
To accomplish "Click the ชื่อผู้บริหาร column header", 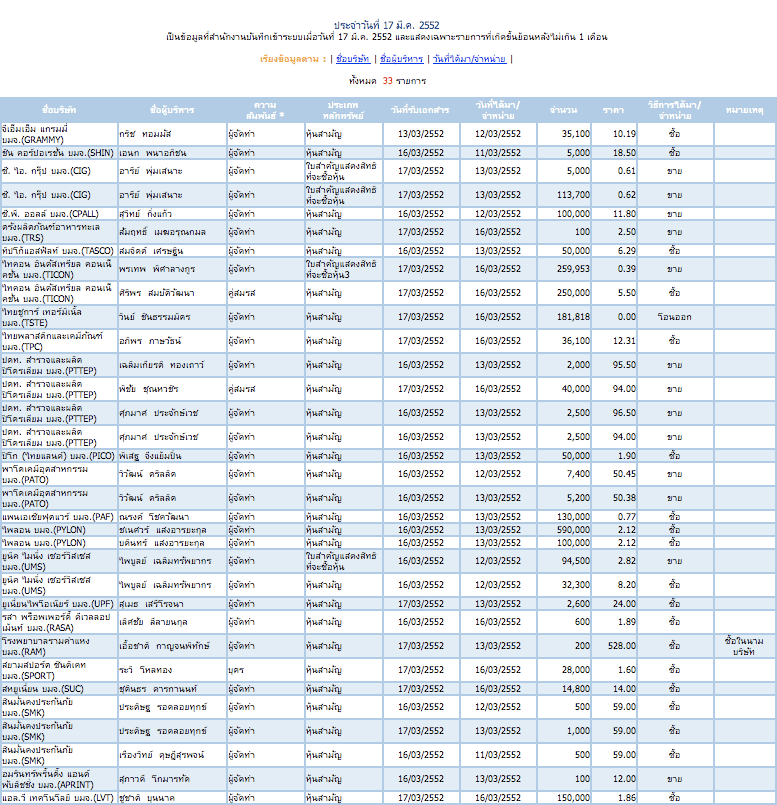I will [172, 110].
